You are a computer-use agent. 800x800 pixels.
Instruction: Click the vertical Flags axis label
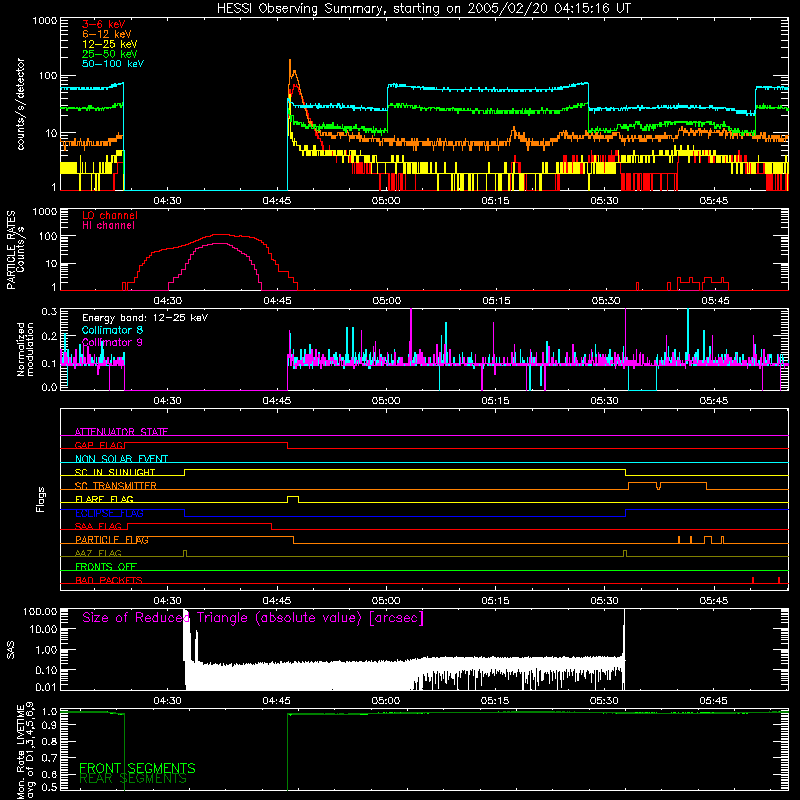point(40,499)
